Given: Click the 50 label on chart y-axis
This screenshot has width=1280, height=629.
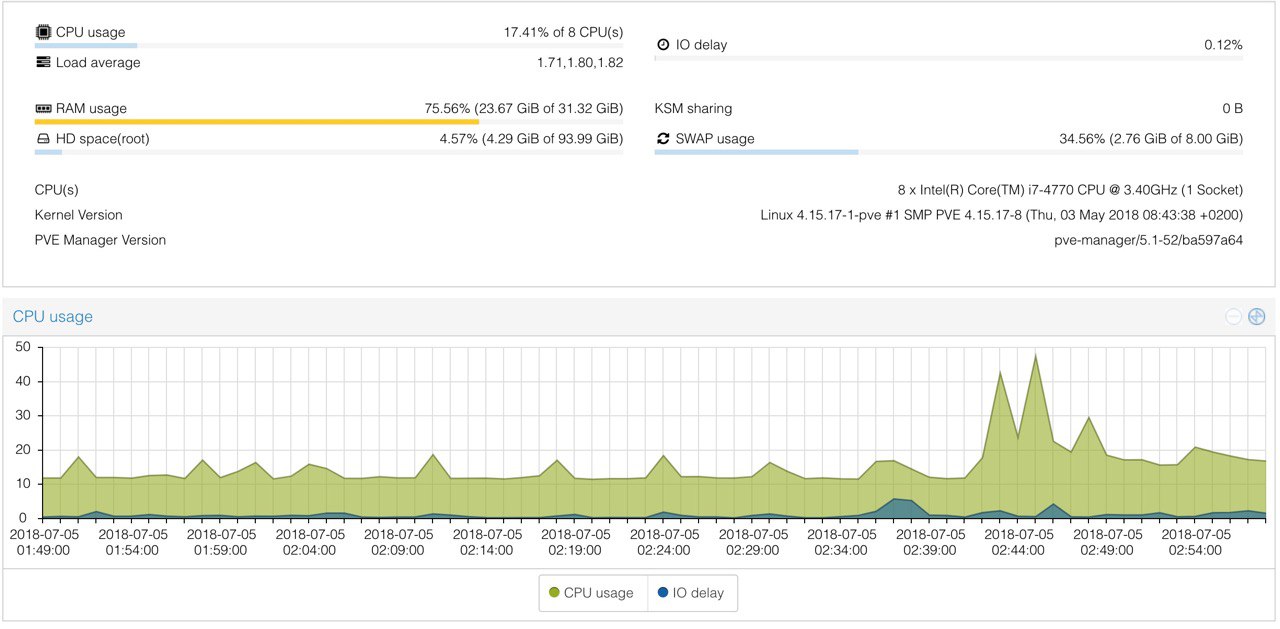Looking at the screenshot, I should pos(24,347).
